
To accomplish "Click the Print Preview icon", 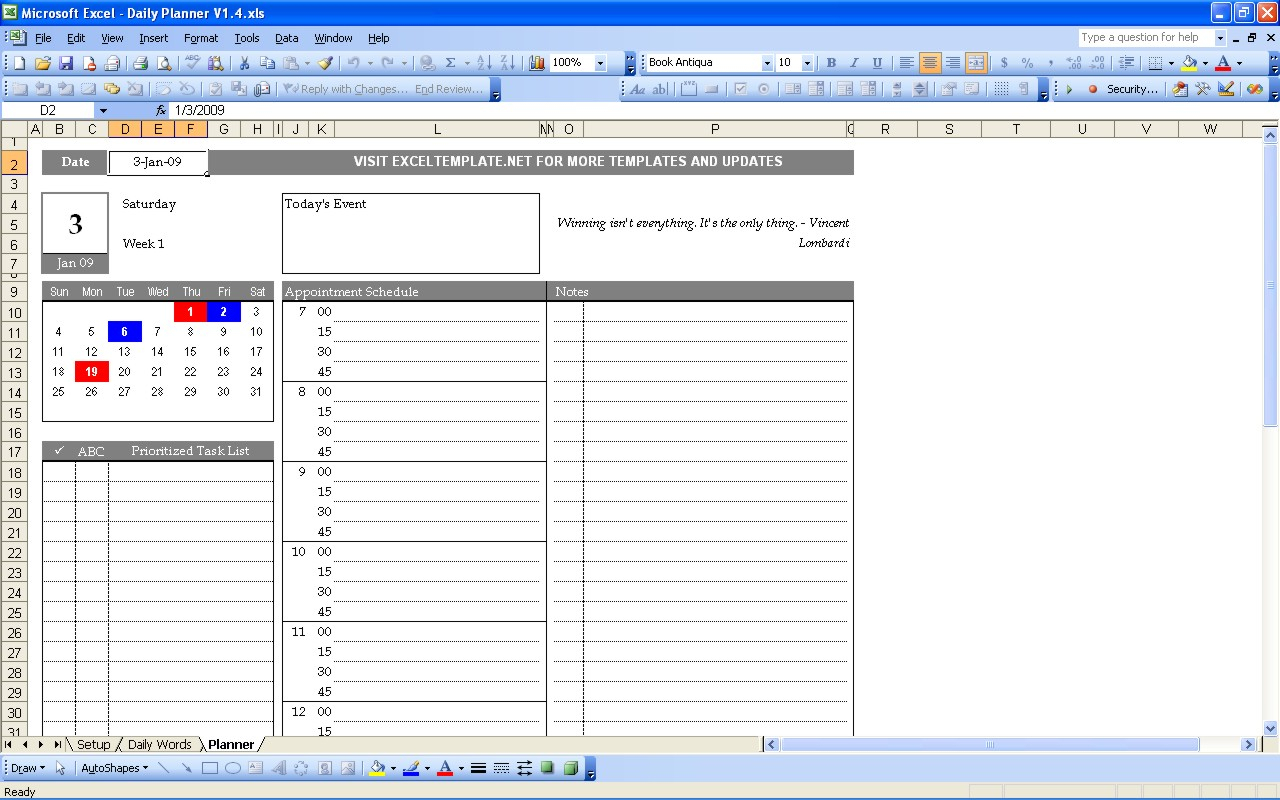I will (164, 63).
